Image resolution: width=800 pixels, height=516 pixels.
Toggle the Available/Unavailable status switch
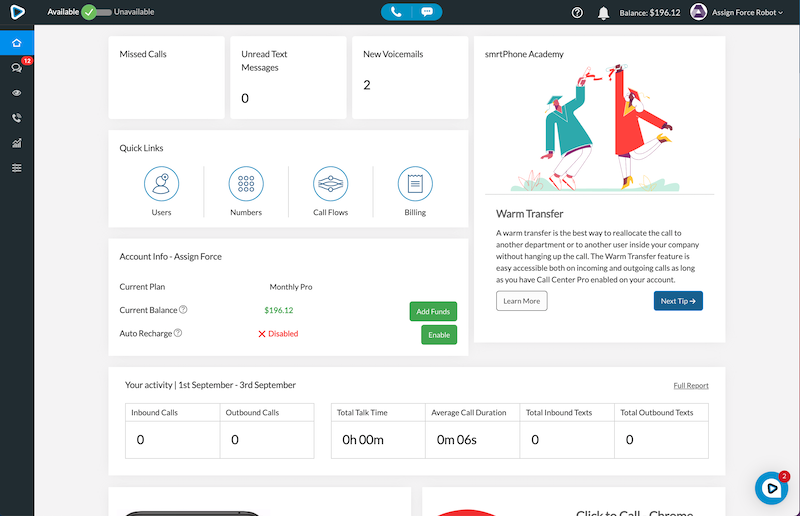(x=96, y=12)
